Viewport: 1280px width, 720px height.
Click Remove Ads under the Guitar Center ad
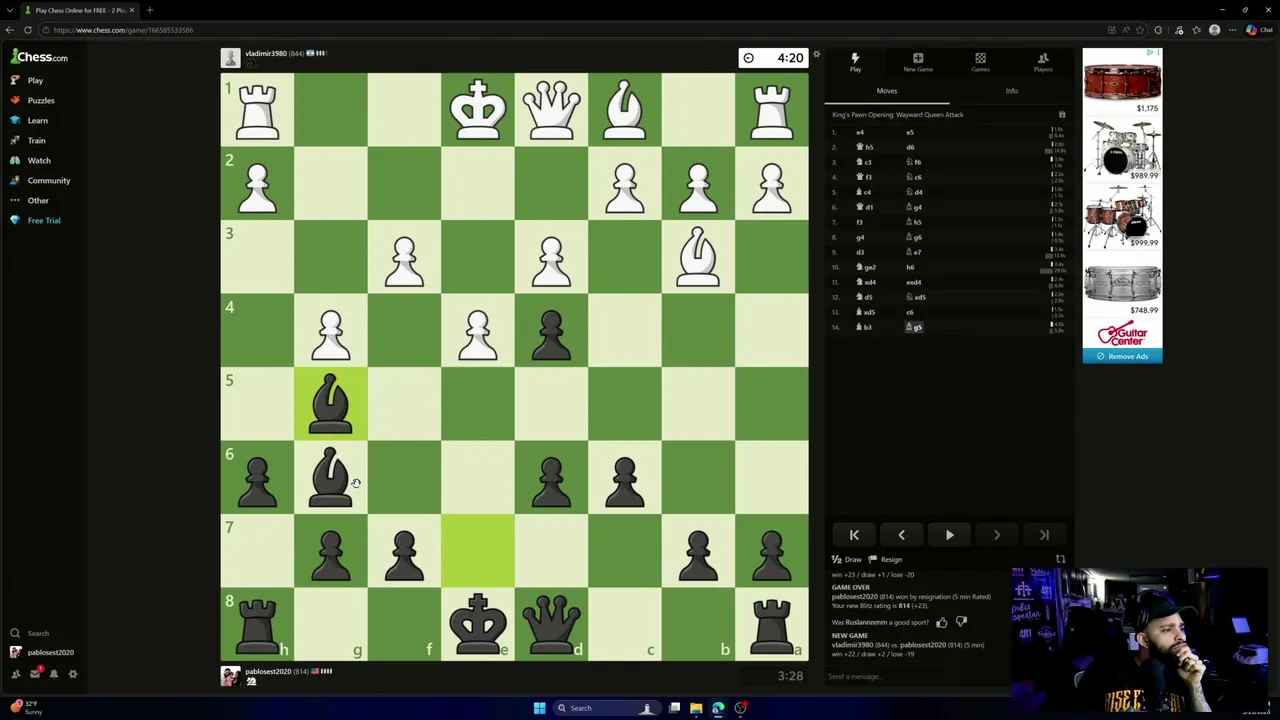click(1122, 356)
